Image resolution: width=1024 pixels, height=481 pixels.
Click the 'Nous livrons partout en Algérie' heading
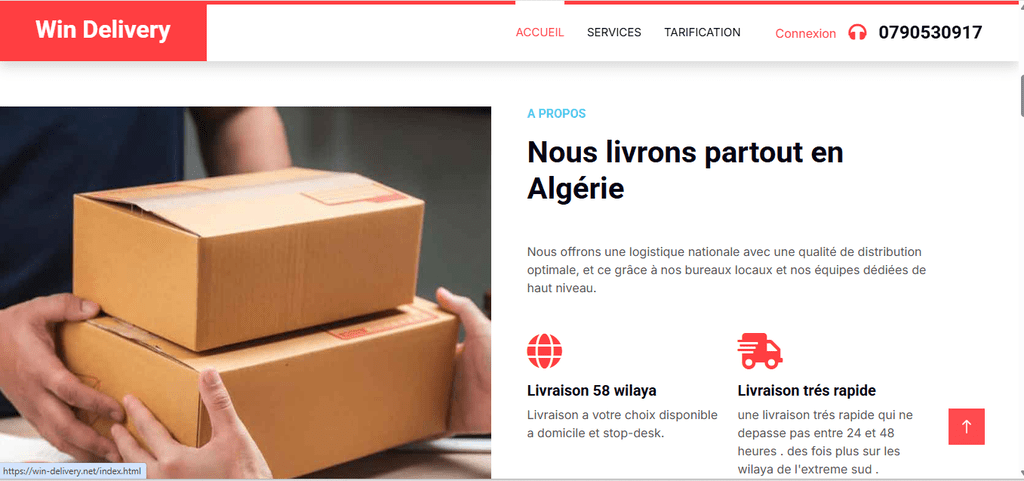tap(685, 170)
